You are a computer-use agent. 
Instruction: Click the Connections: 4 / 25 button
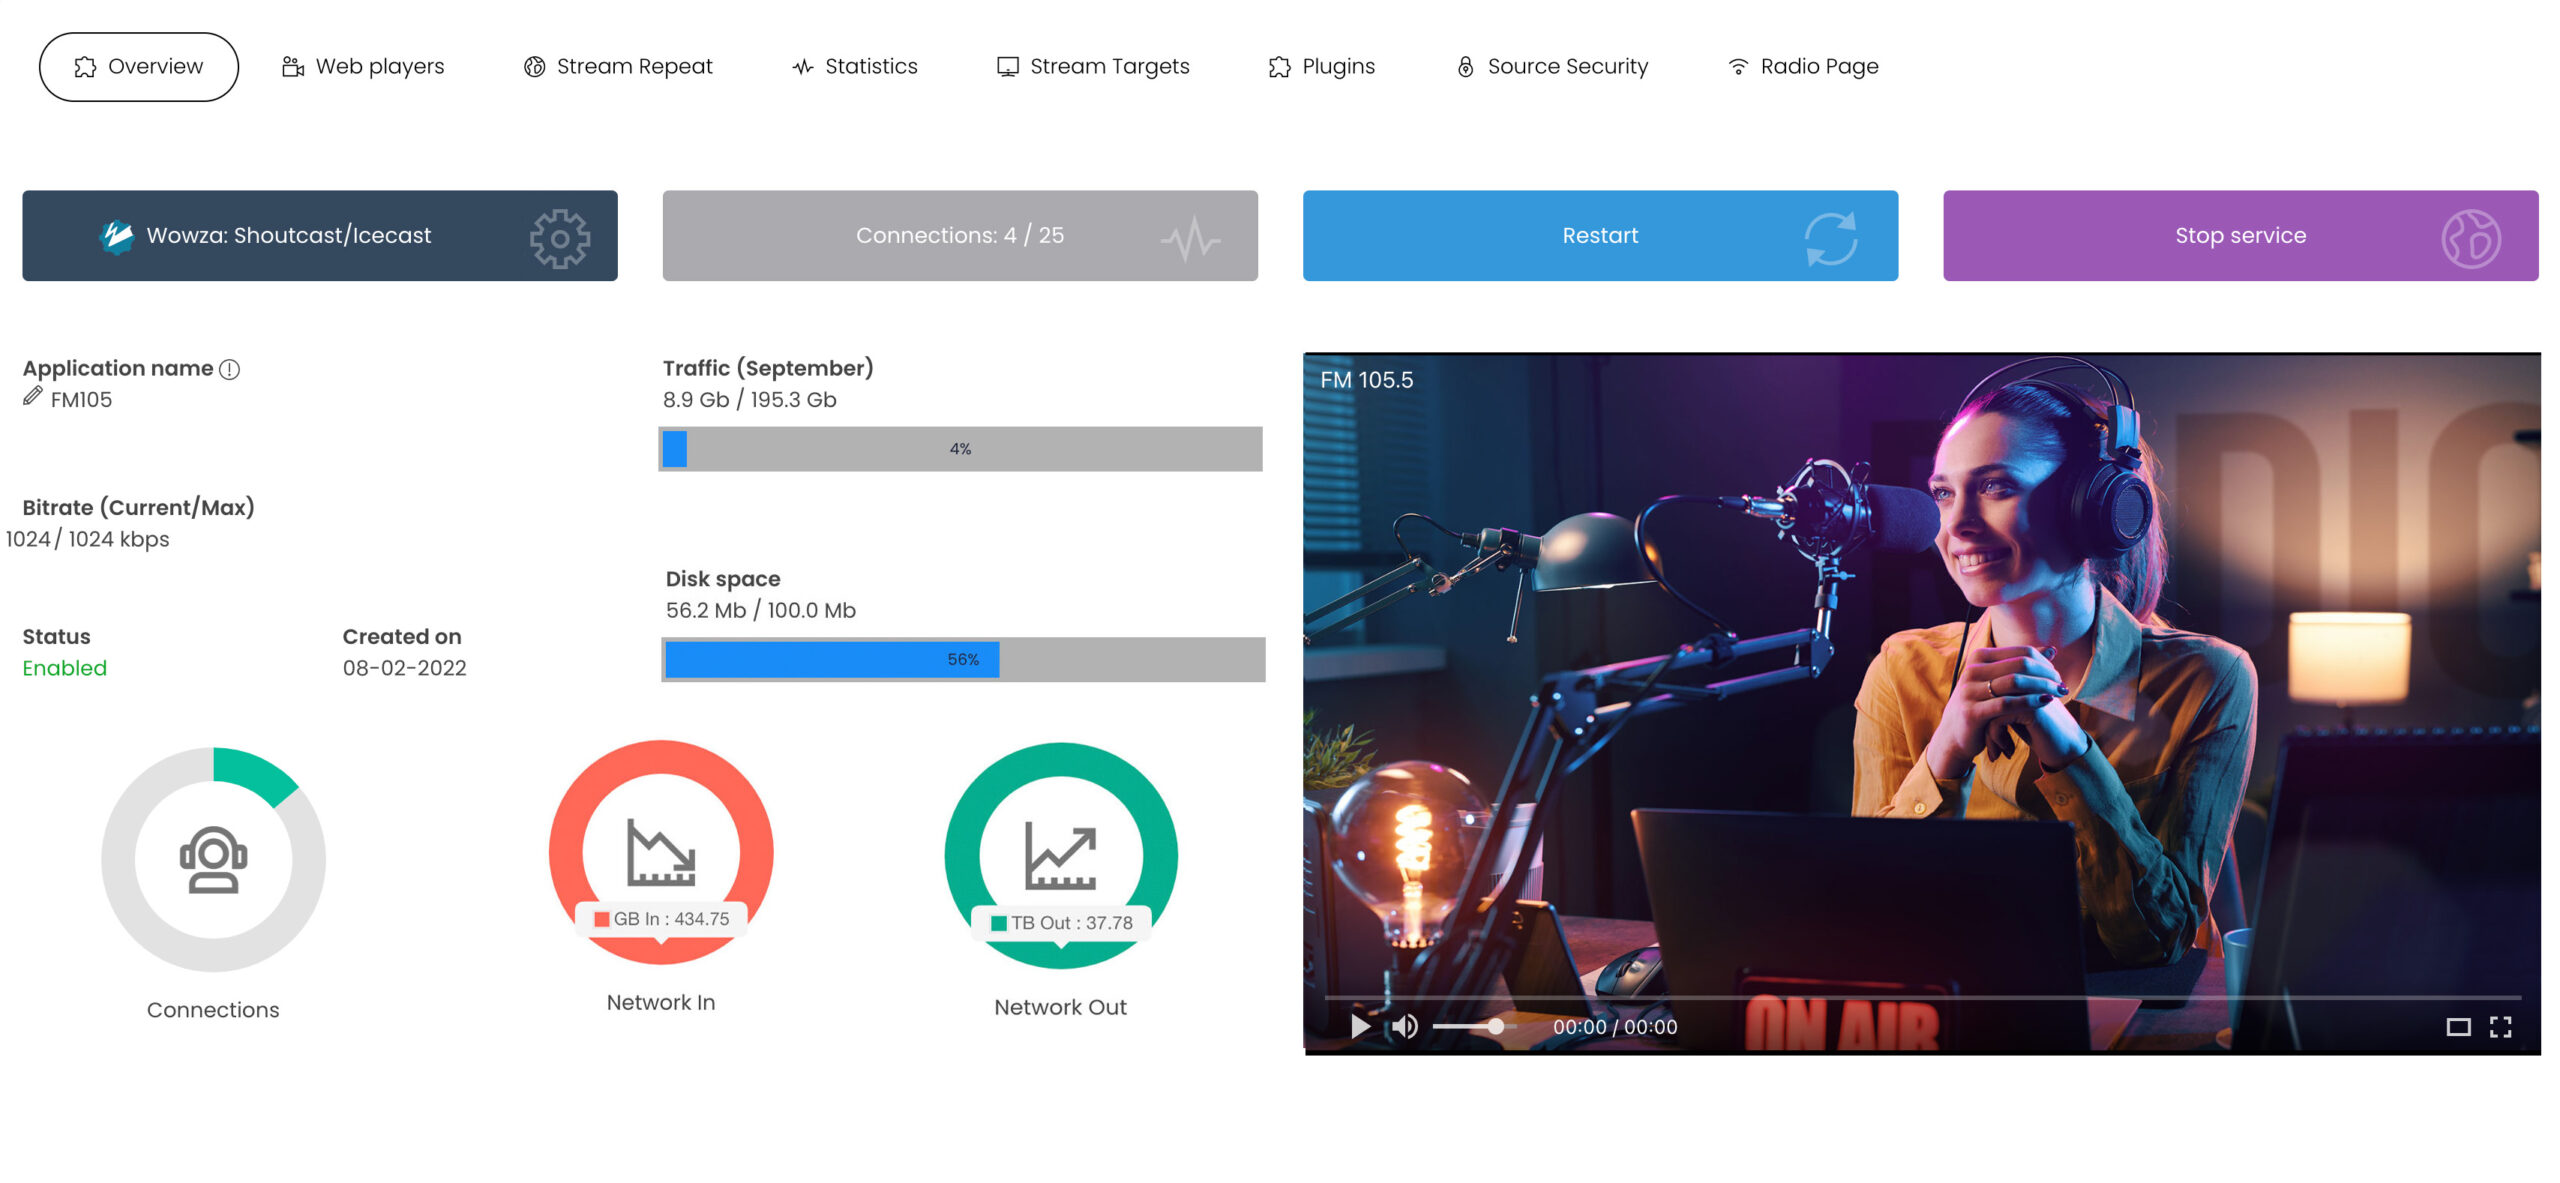click(x=959, y=235)
